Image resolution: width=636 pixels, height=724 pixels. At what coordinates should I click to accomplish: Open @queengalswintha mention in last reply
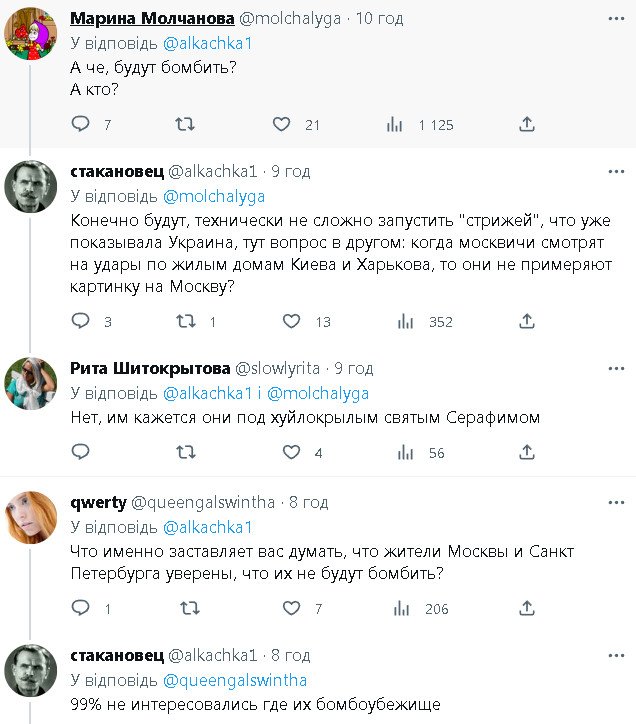click(x=234, y=680)
